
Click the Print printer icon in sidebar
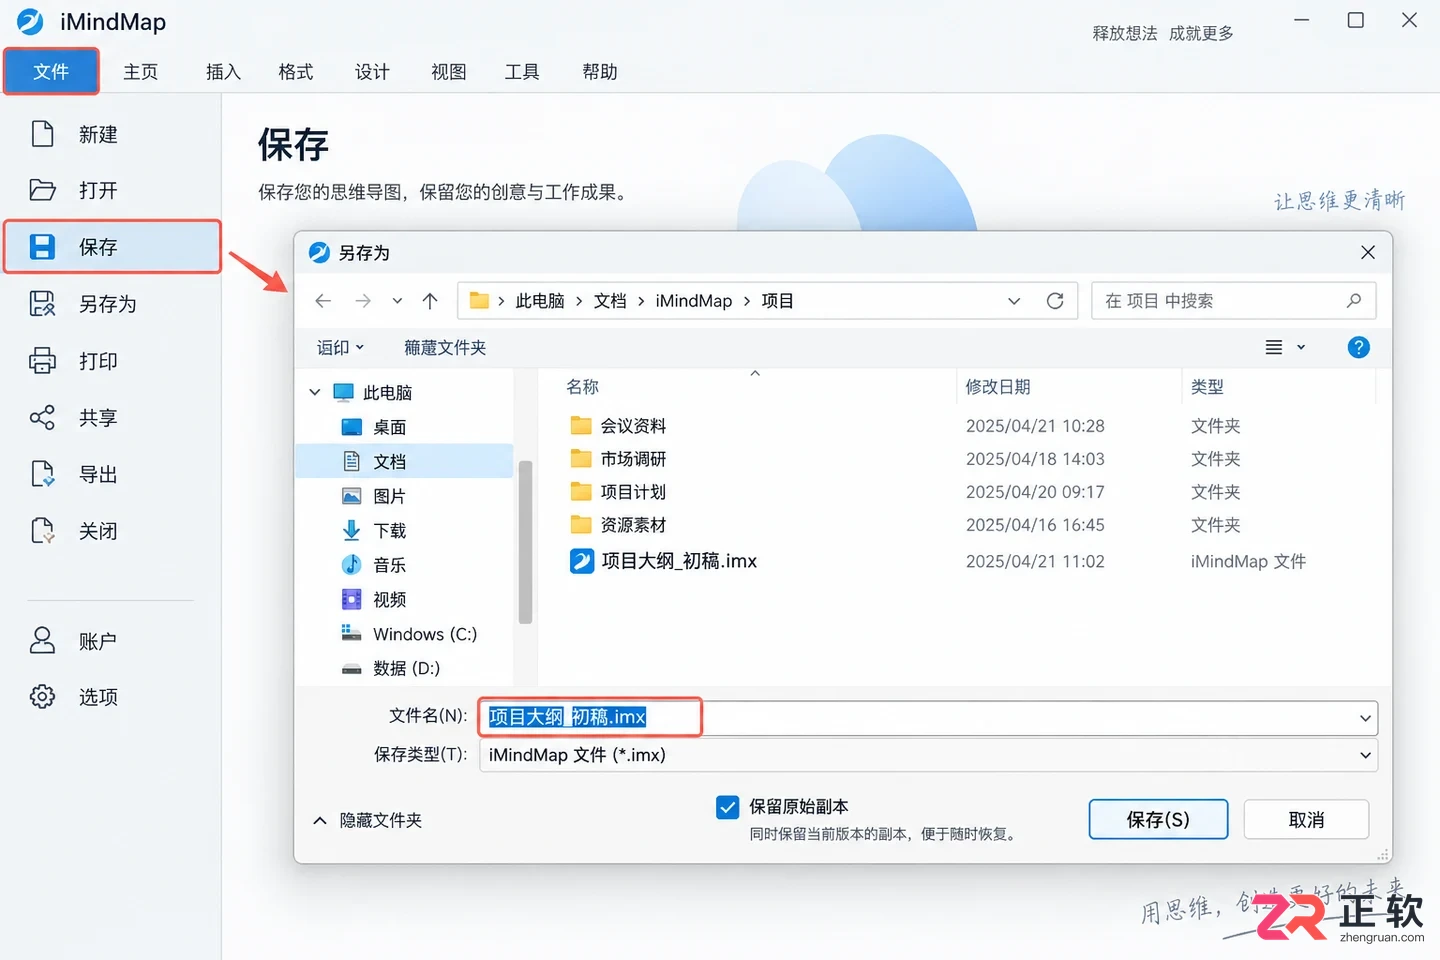point(42,361)
